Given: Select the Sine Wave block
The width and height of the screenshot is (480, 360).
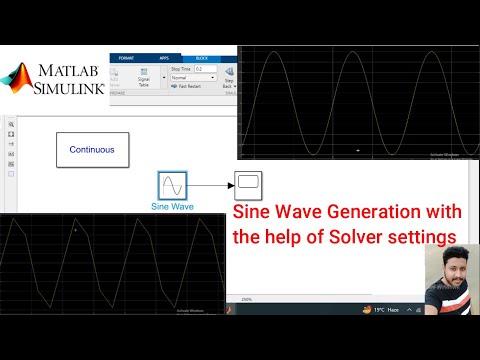Looking at the screenshot, I should (x=172, y=186).
